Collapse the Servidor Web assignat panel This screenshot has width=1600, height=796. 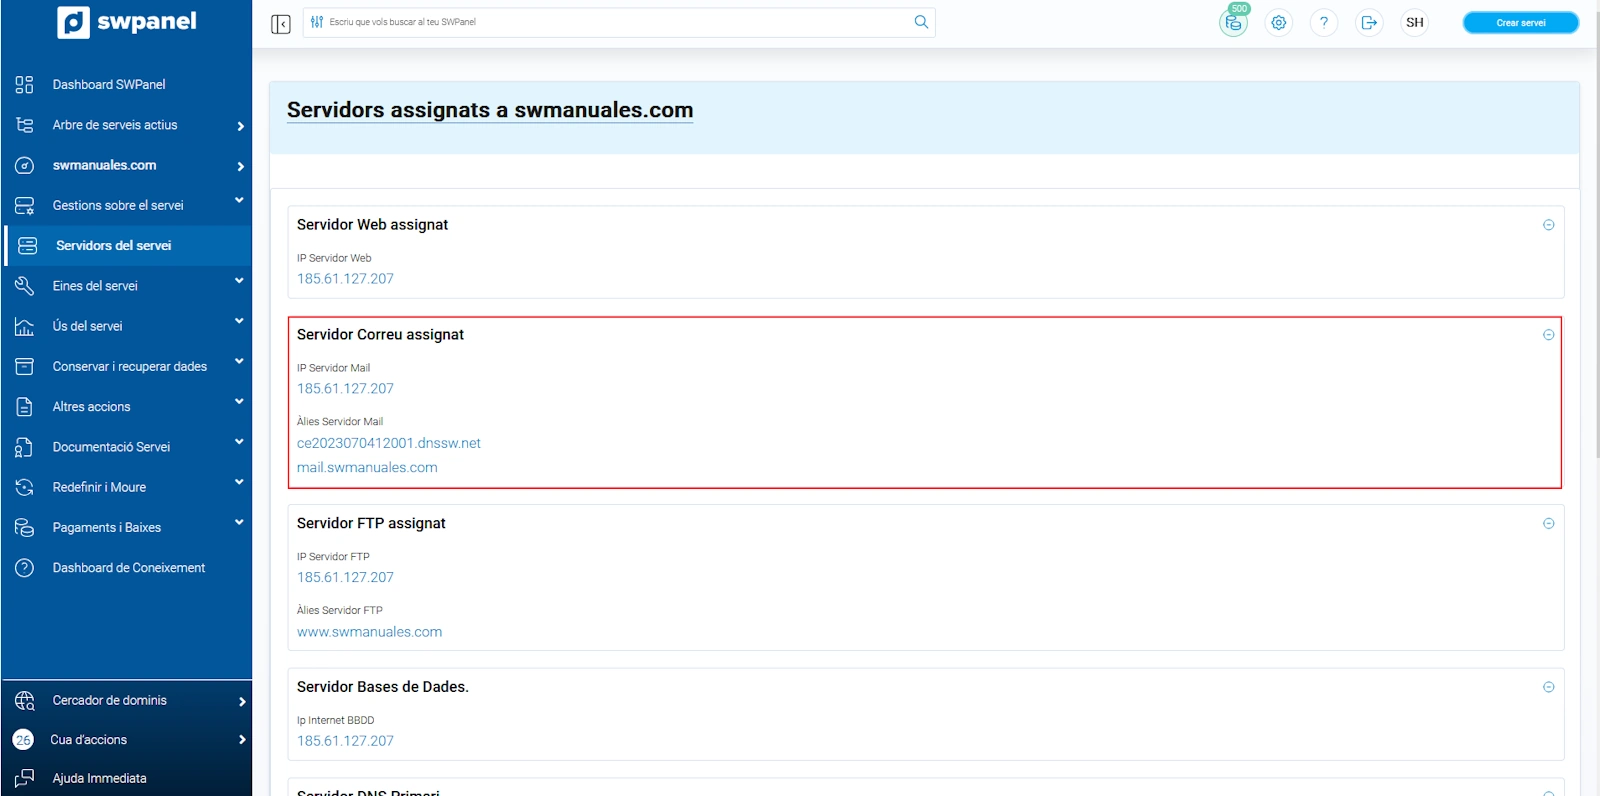(1548, 225)
